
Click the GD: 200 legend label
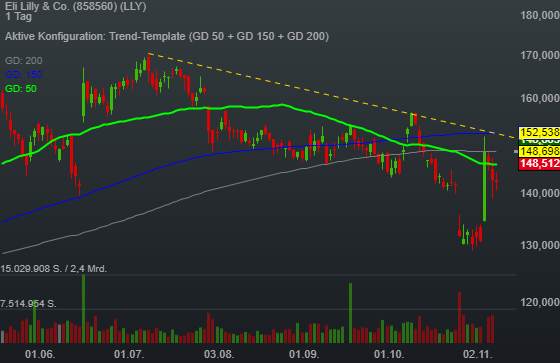pos(24,61)
